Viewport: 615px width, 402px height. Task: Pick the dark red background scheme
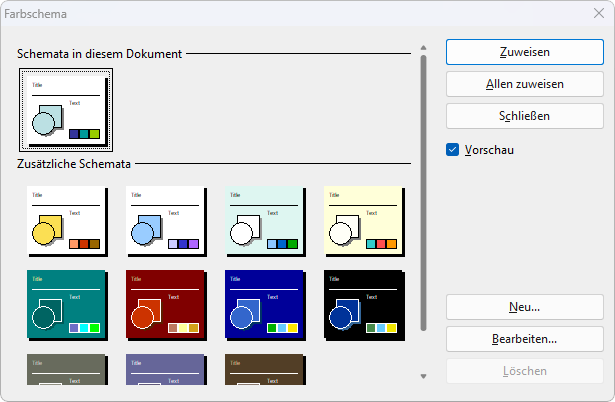(166, 306)
